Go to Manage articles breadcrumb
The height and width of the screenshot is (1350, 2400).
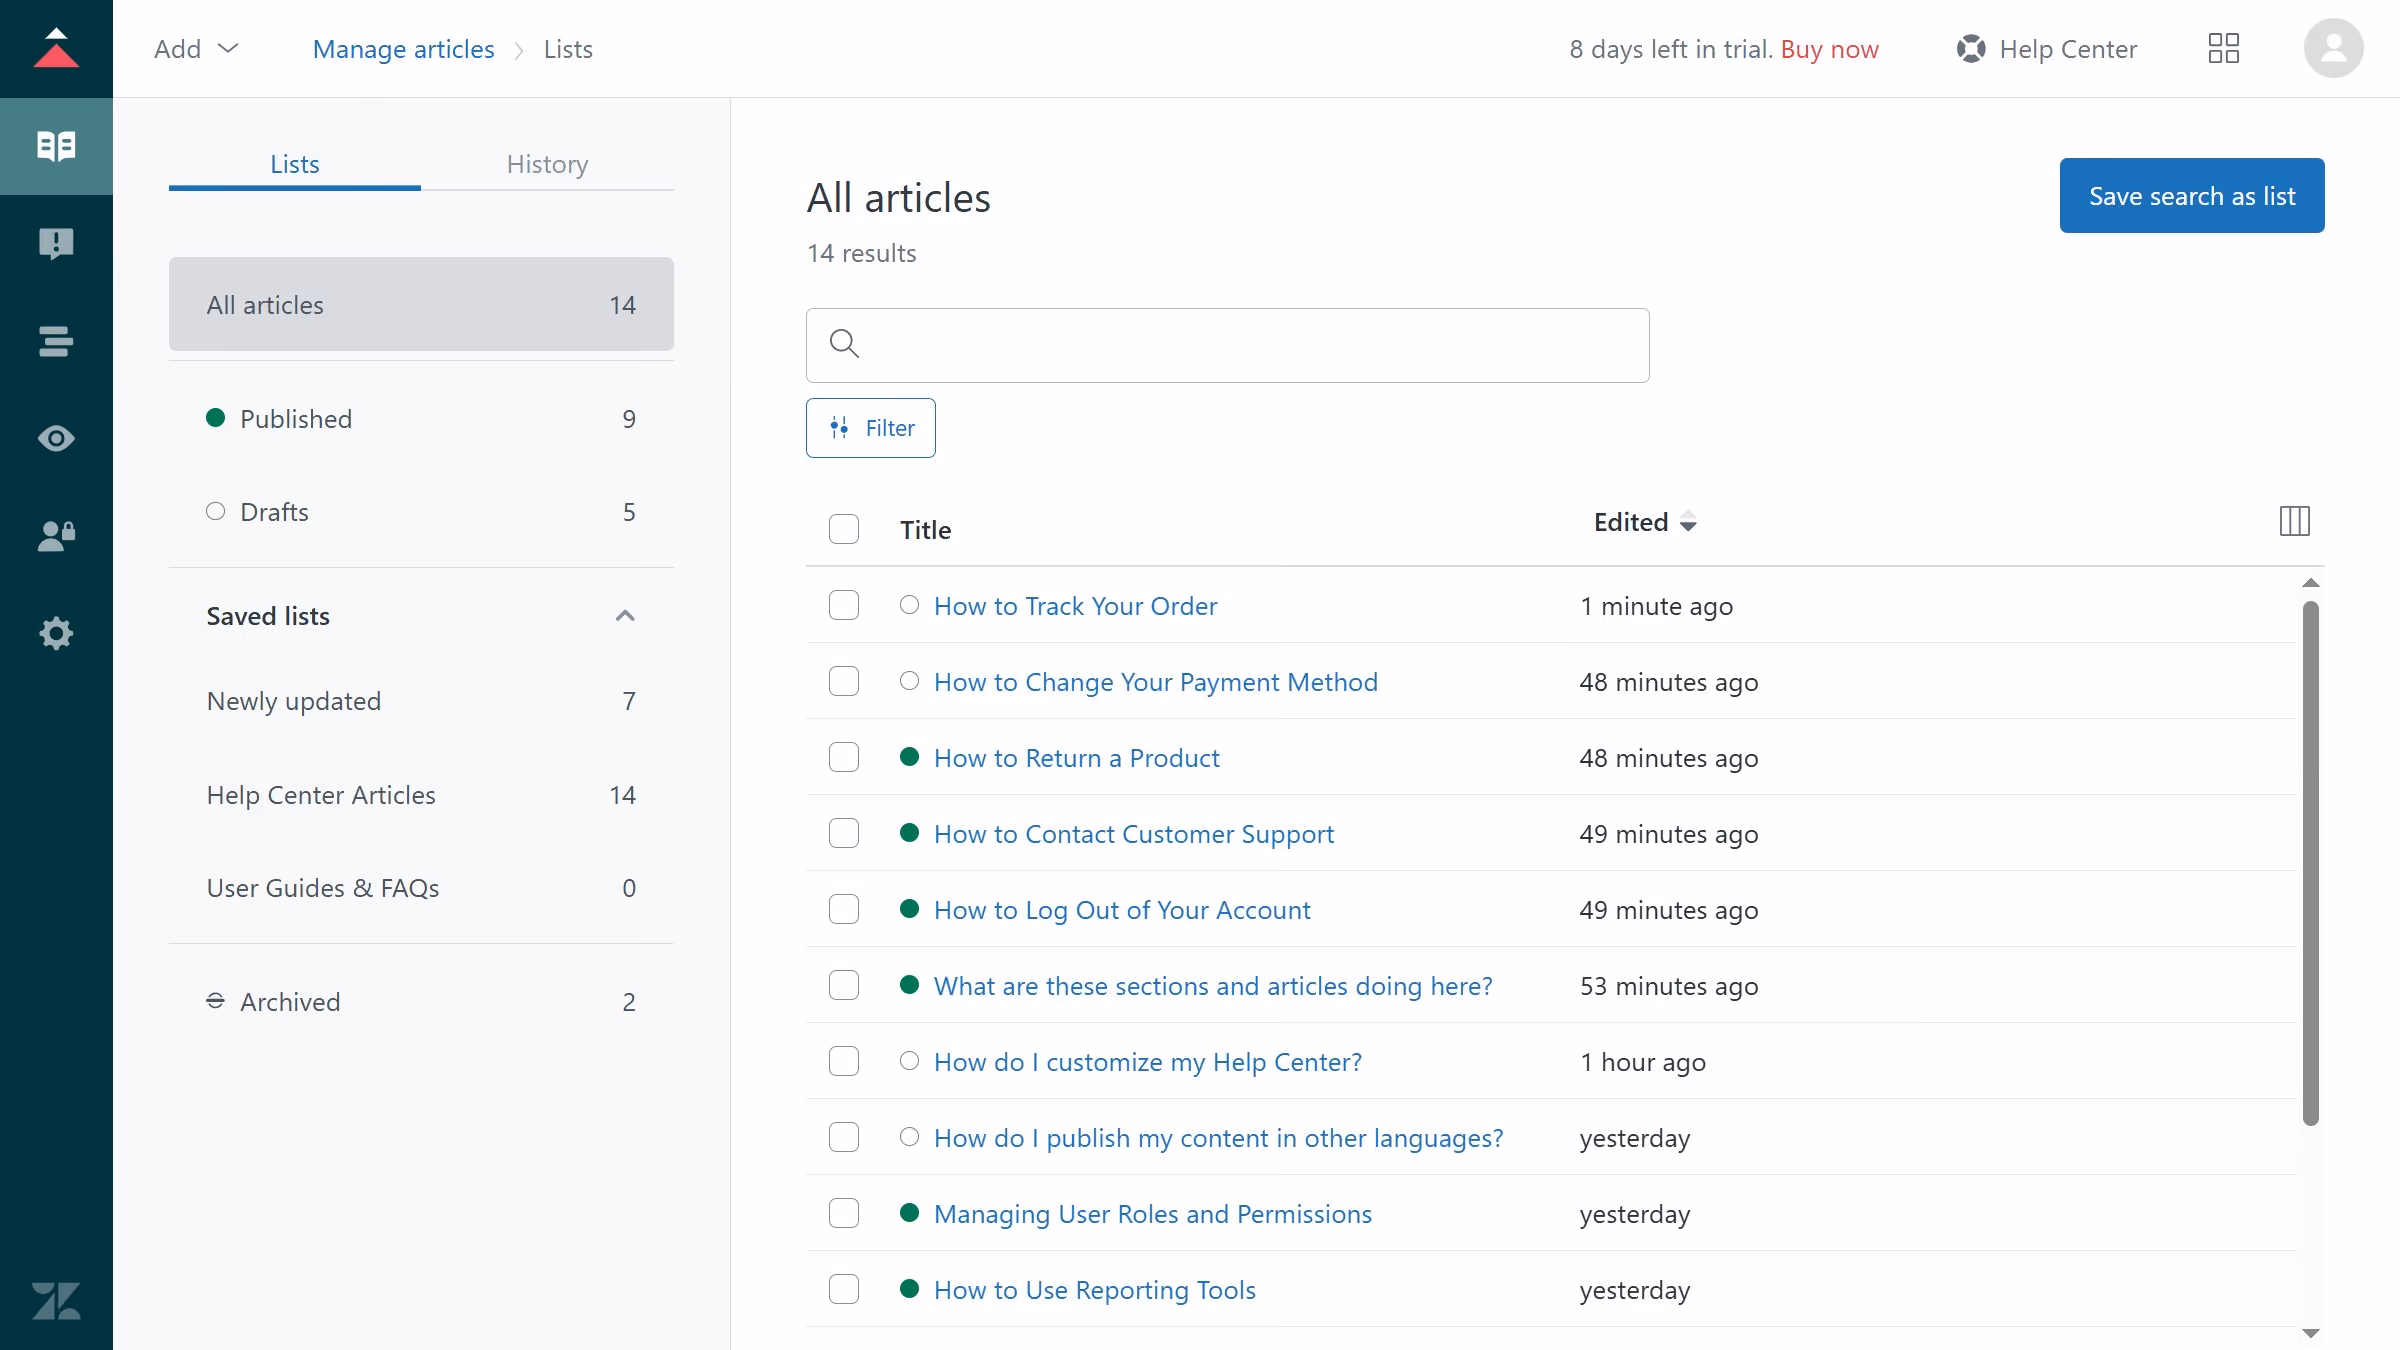403,49
